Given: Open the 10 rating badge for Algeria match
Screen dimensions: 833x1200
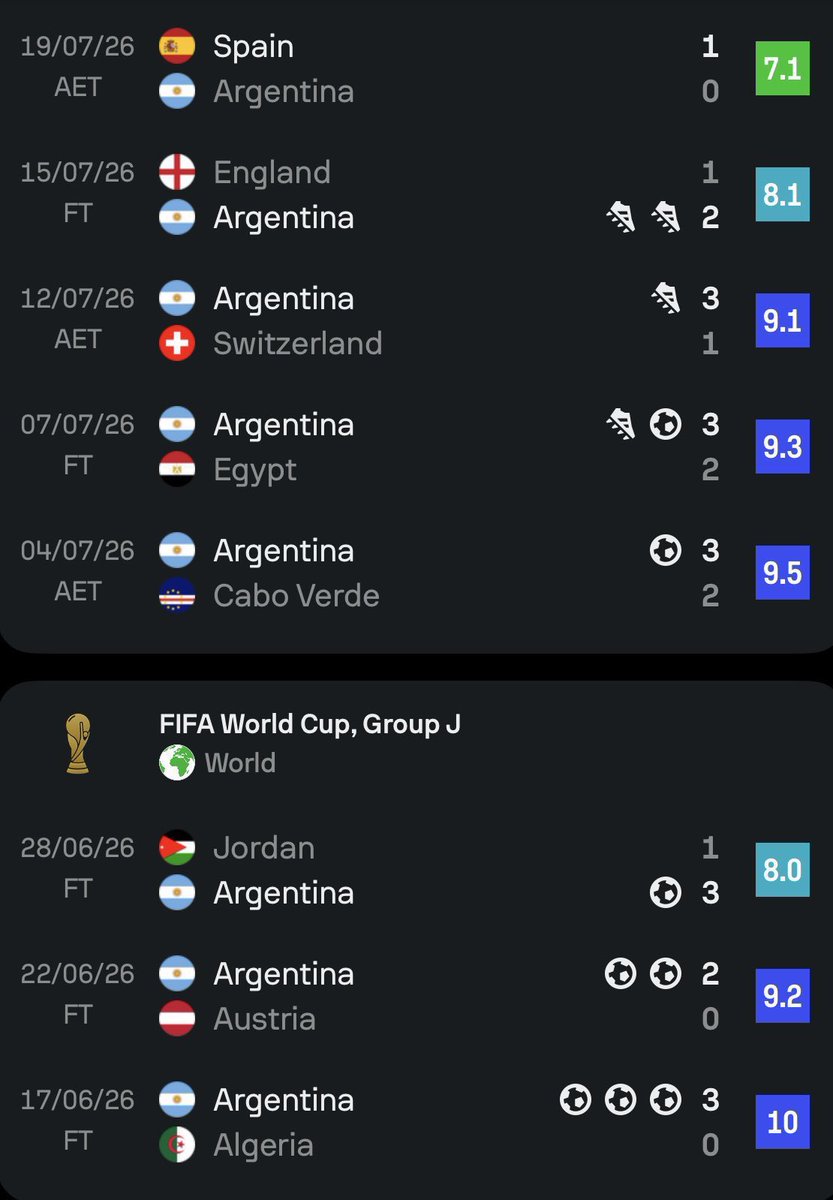Looking at the screenshot, I should click(782, 1122).
